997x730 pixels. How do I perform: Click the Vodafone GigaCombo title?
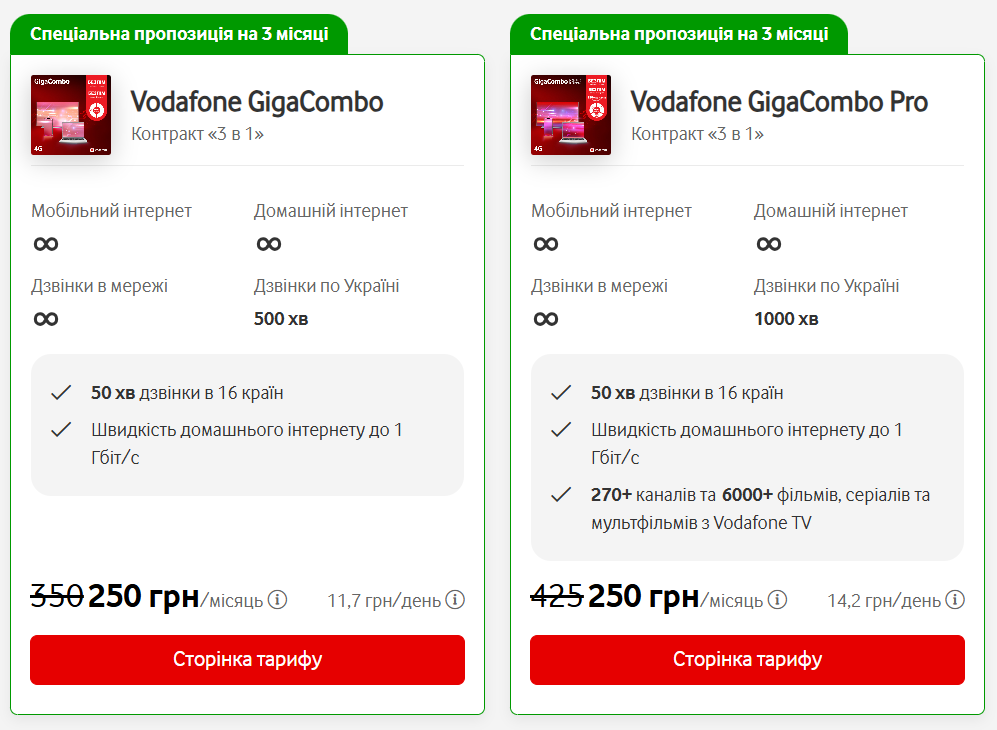click(x=257, y=102)
